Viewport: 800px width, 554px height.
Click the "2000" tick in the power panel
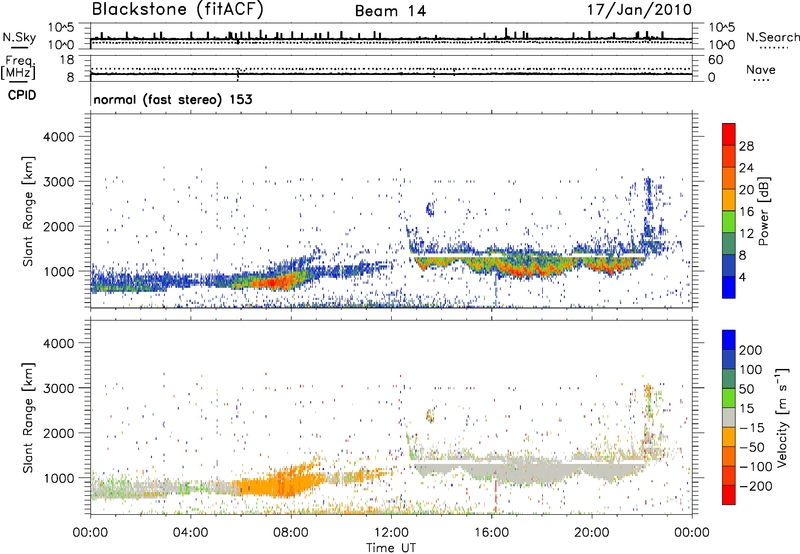click(58, 227)
